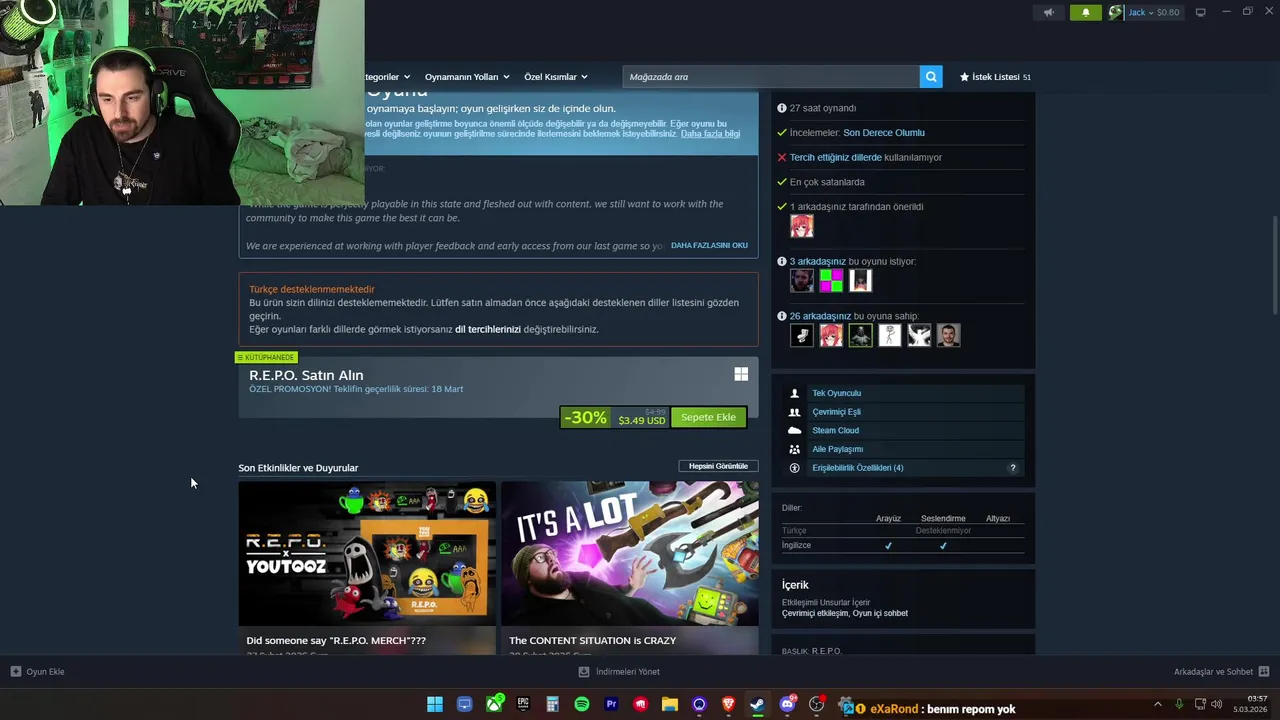Click the Aile Paylaşımı feature link
The height and width of the screenshot is (720, 1280).
837,449
